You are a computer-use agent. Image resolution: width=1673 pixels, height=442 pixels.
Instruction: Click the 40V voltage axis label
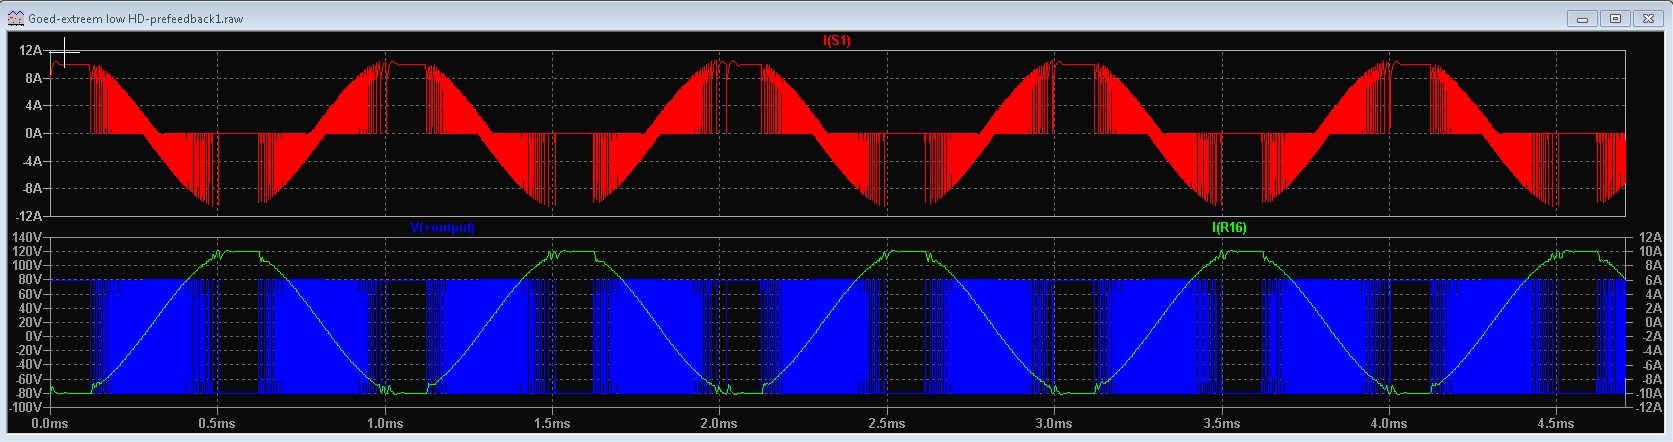coord(32,308)
